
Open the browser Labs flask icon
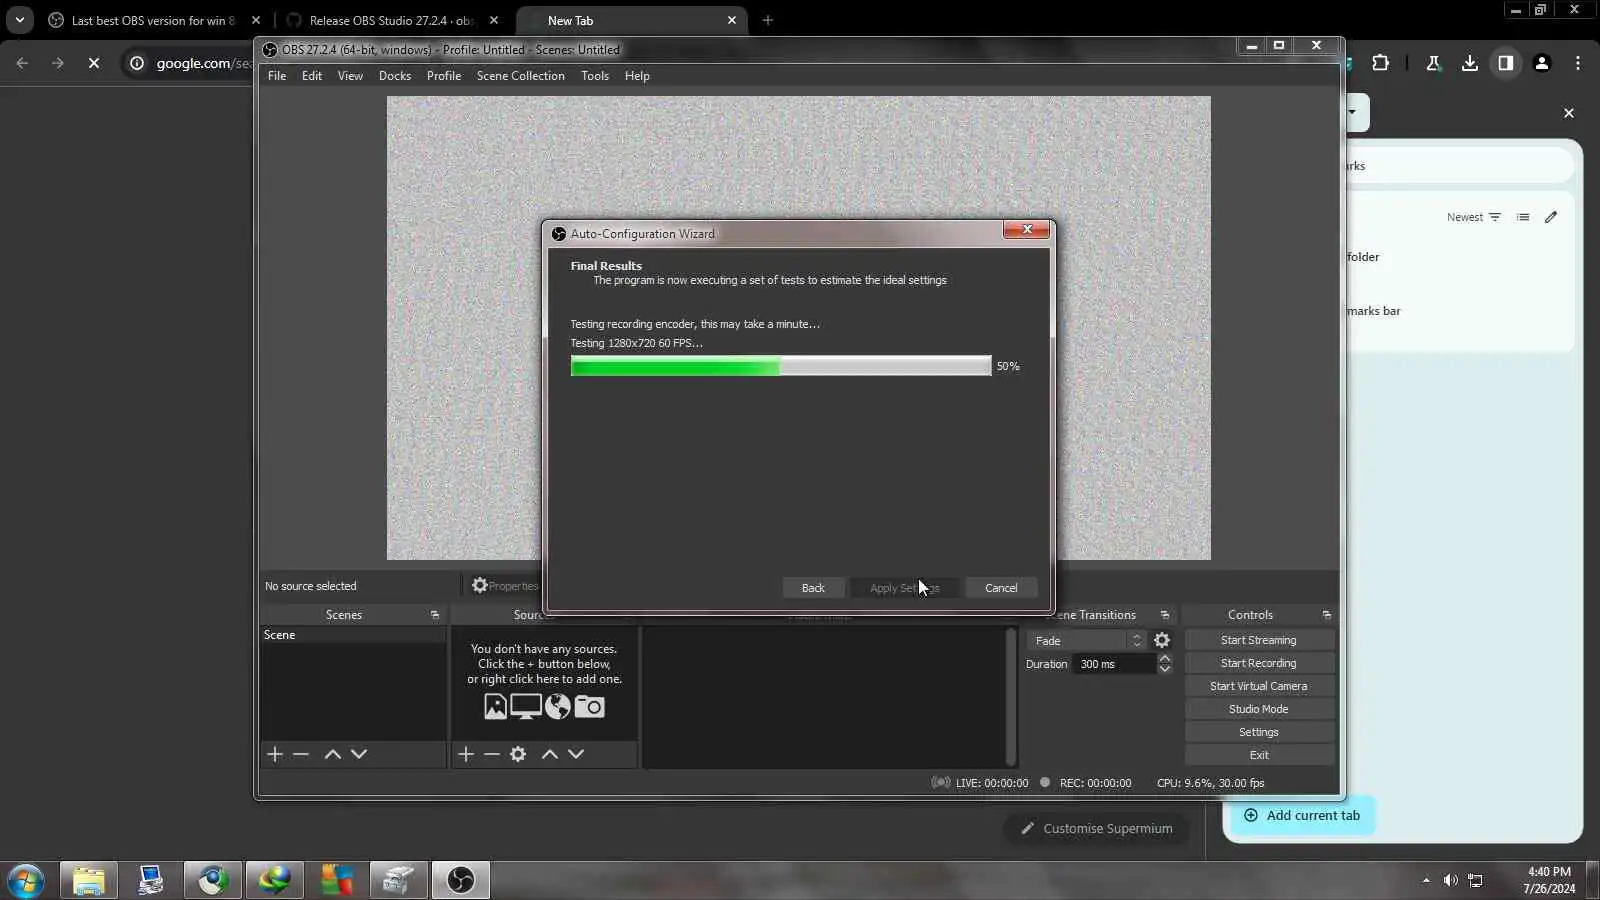(x=1433, y=63)
